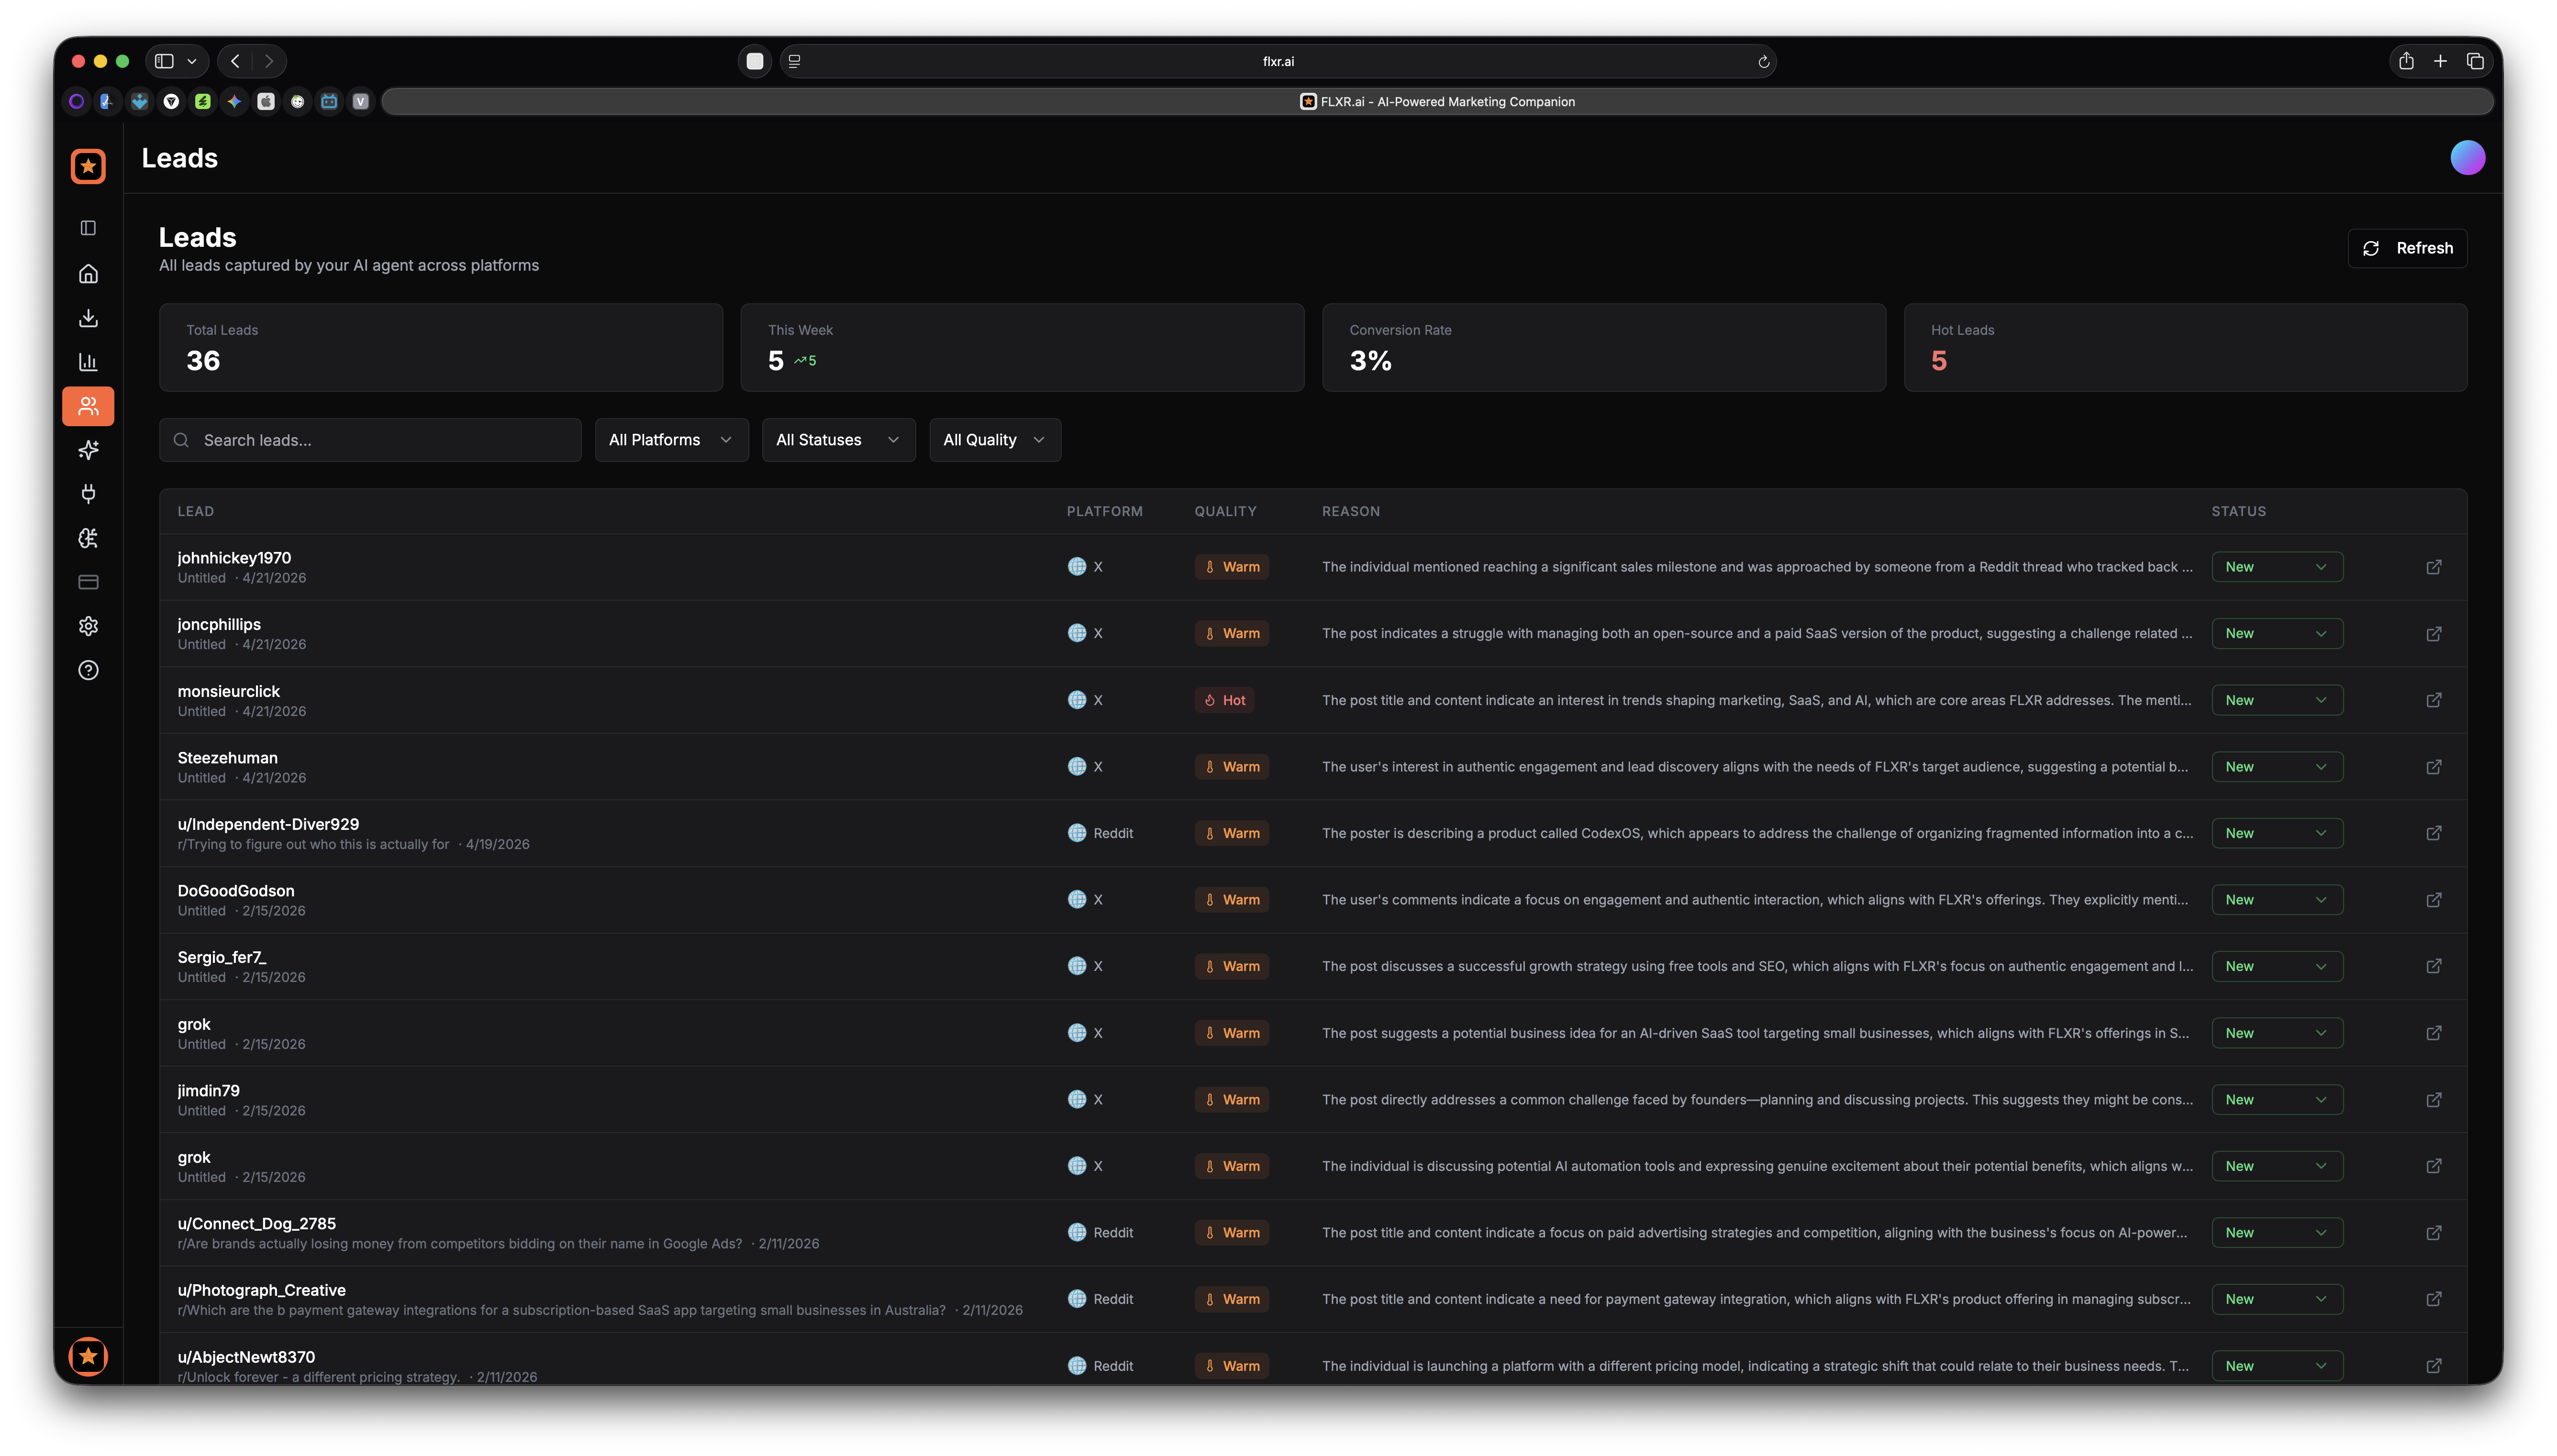
Task: Open external link for joncphillips lead
Action: [x=2433, y=634]
